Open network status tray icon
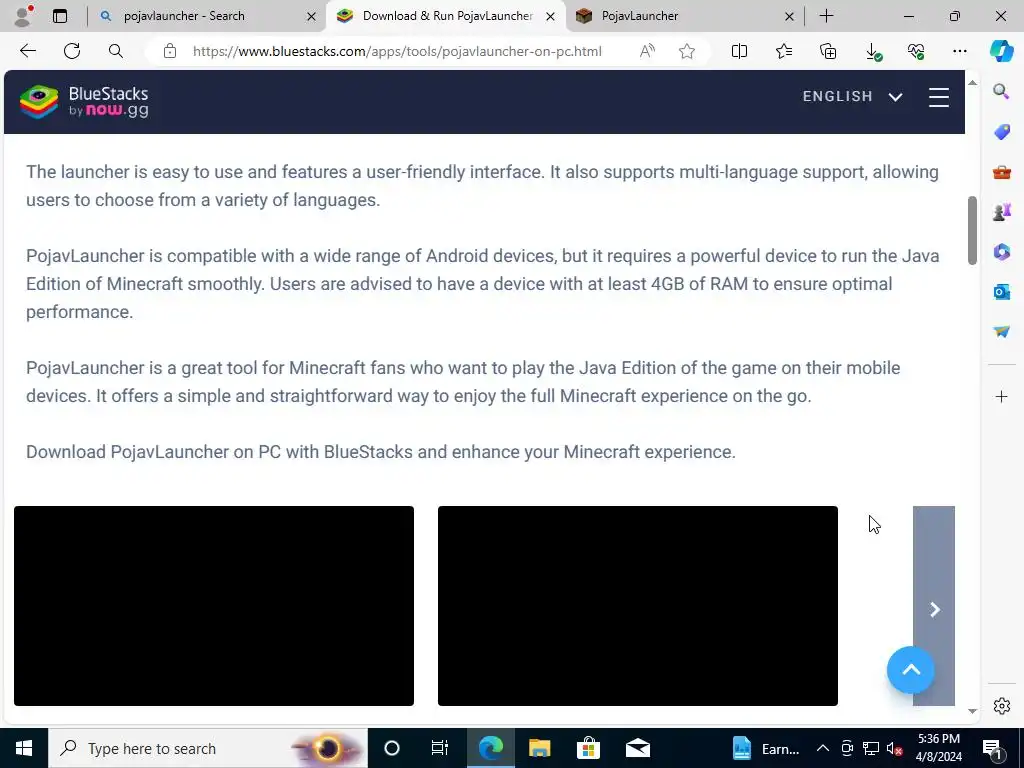Image resolution: width=1024 pixels, height=768 pixels. (871, 748)
